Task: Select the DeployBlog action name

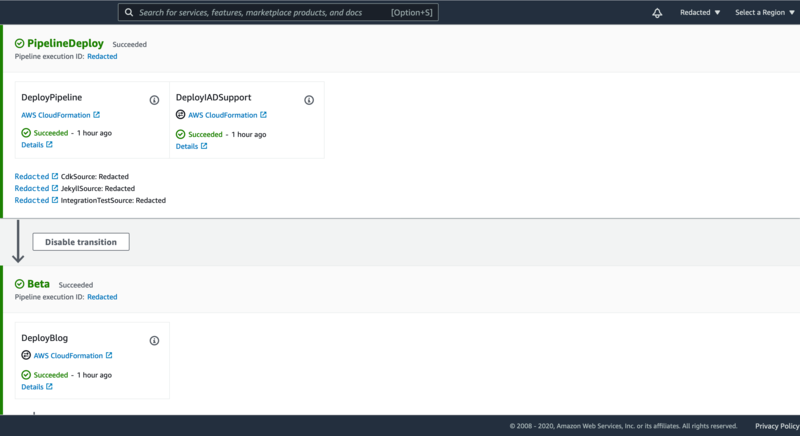Action: click(x=44, y=338)
